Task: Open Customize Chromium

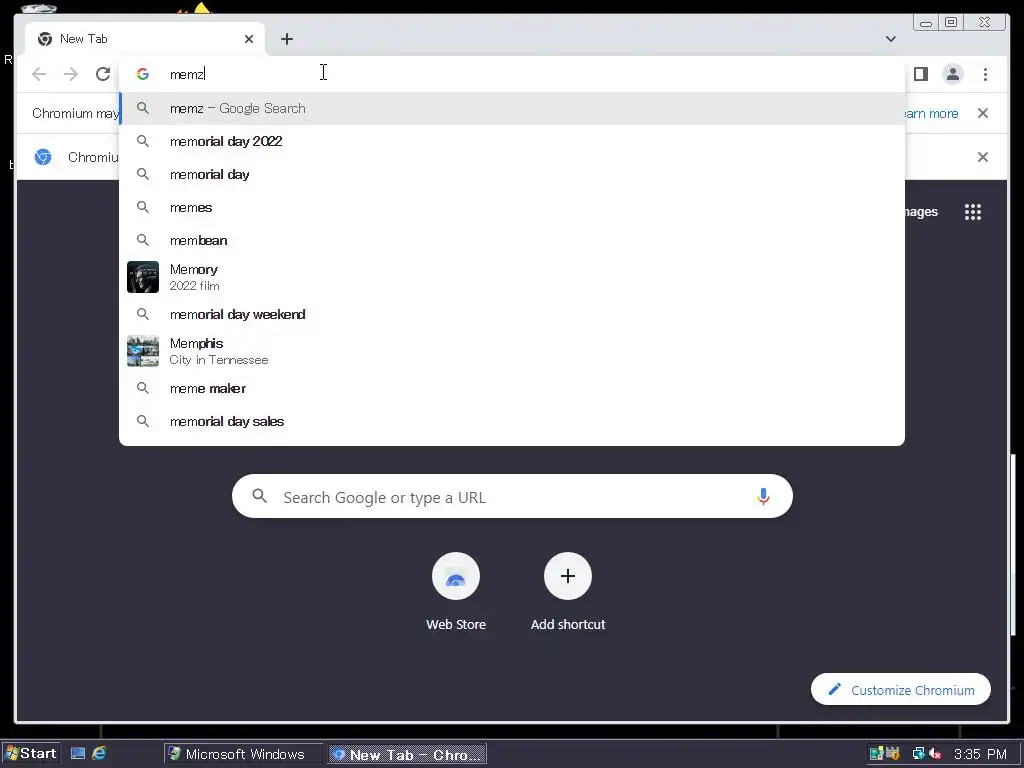Action: (901, 690)
